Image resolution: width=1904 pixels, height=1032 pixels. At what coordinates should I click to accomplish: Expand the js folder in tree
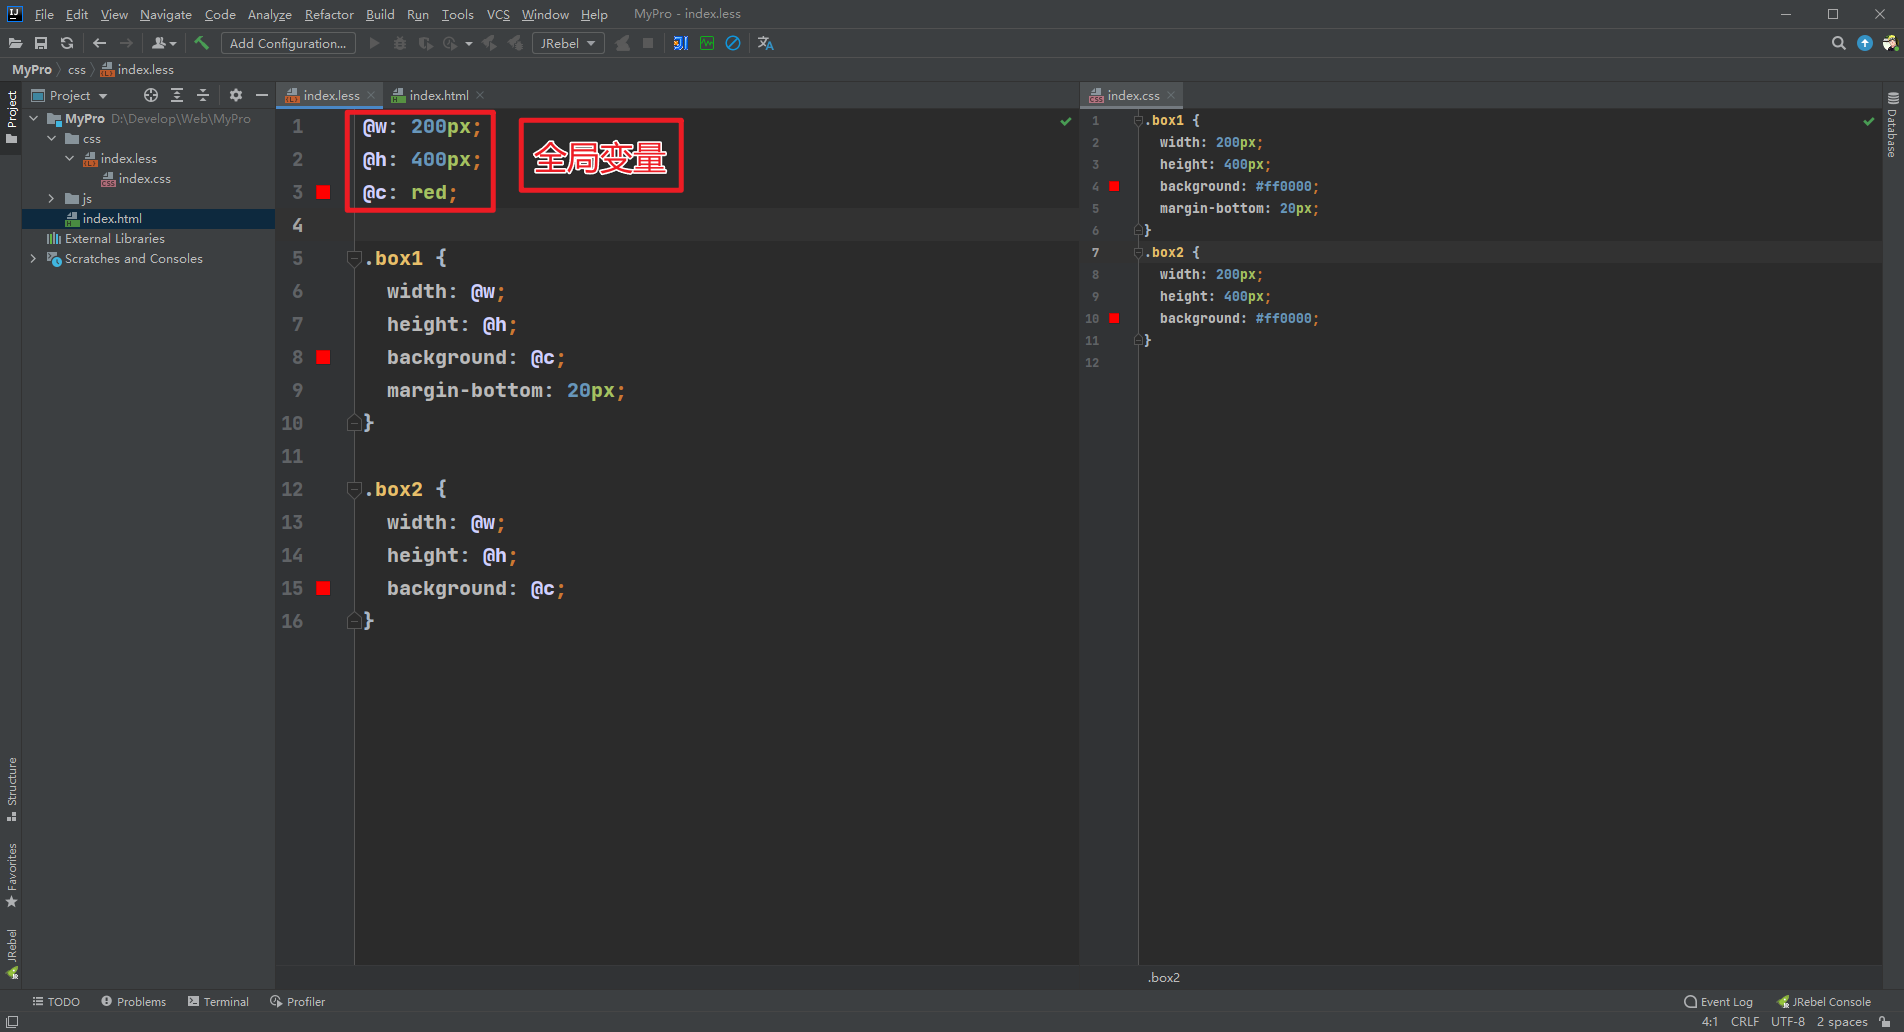pyautogui.click(x=52, y=199)
